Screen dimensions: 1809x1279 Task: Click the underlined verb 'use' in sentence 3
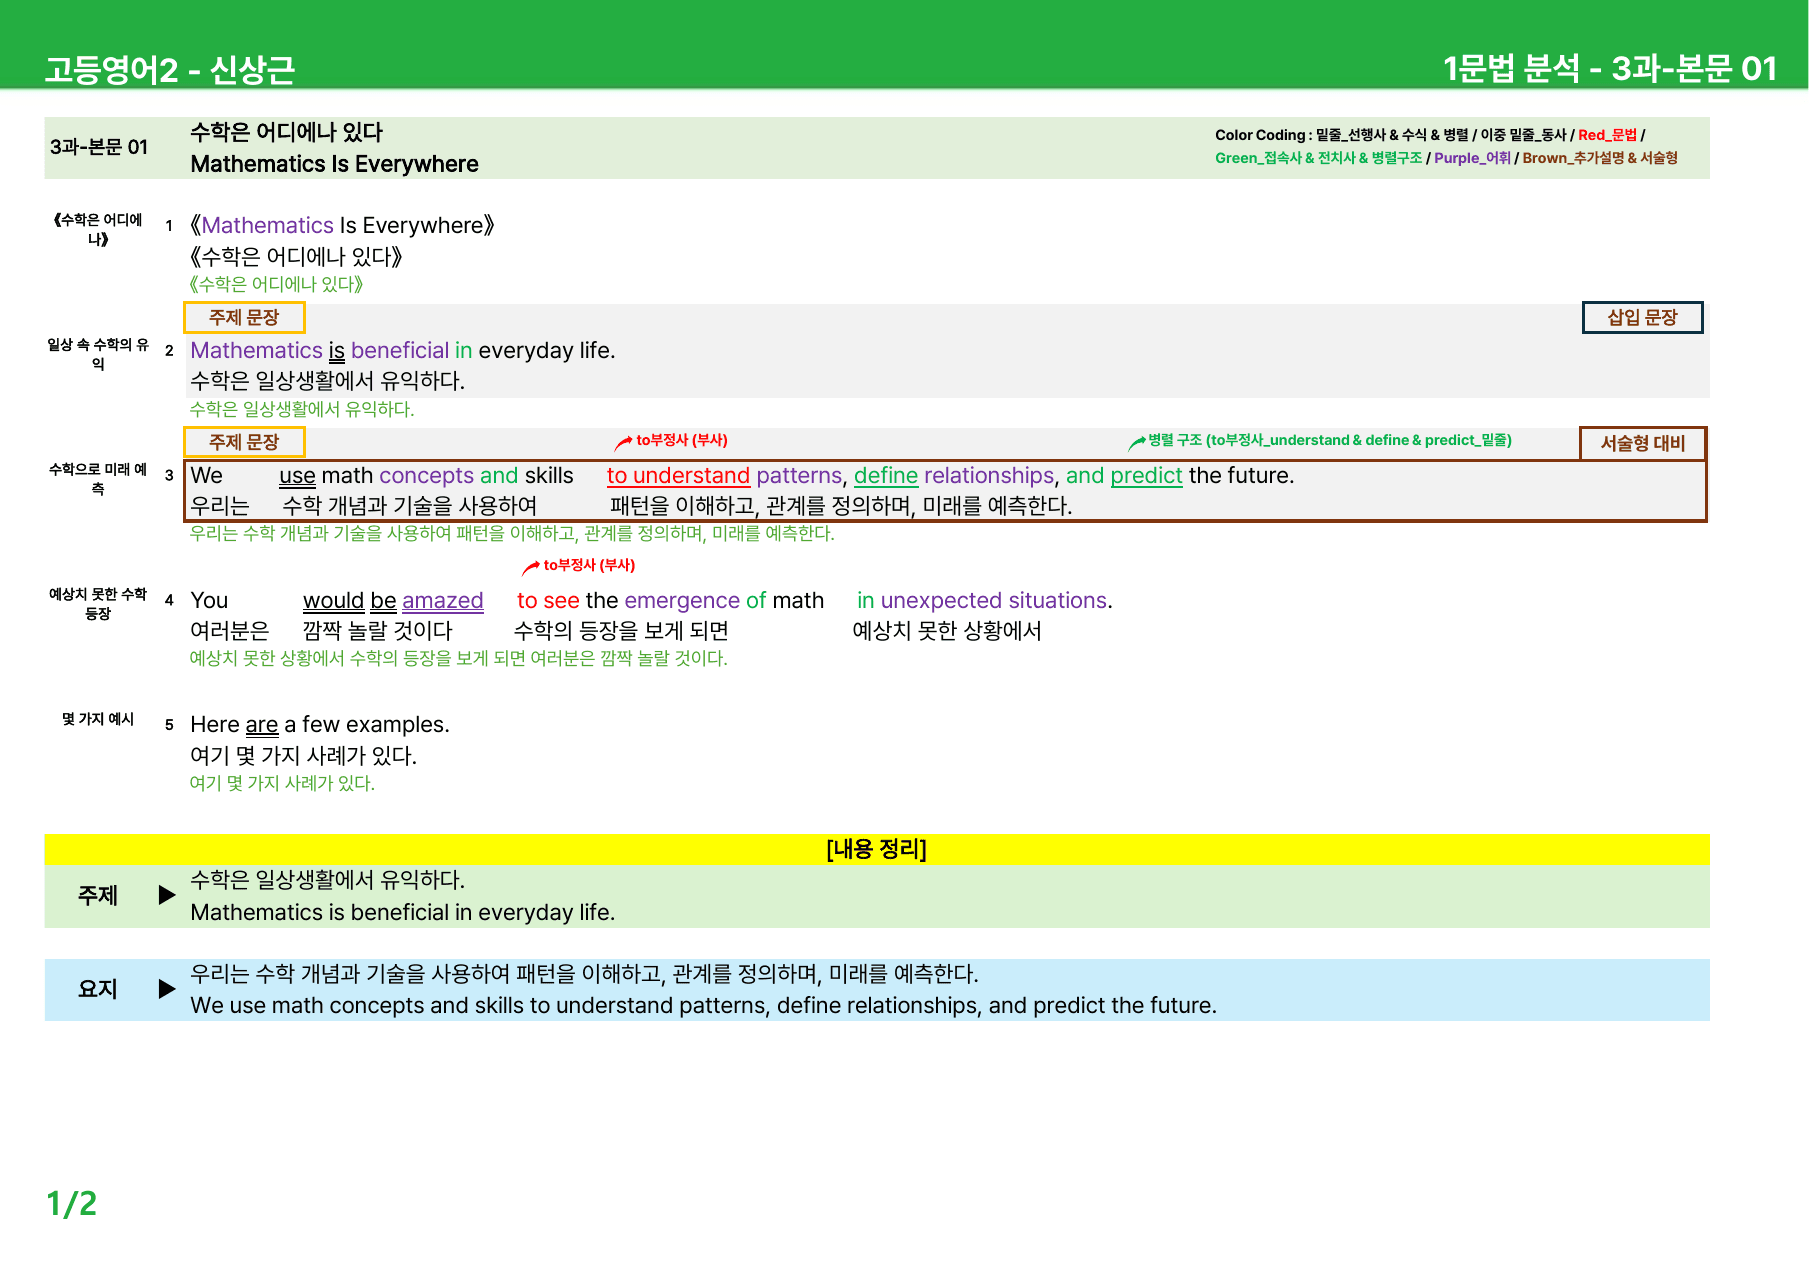tap(297, 476)
